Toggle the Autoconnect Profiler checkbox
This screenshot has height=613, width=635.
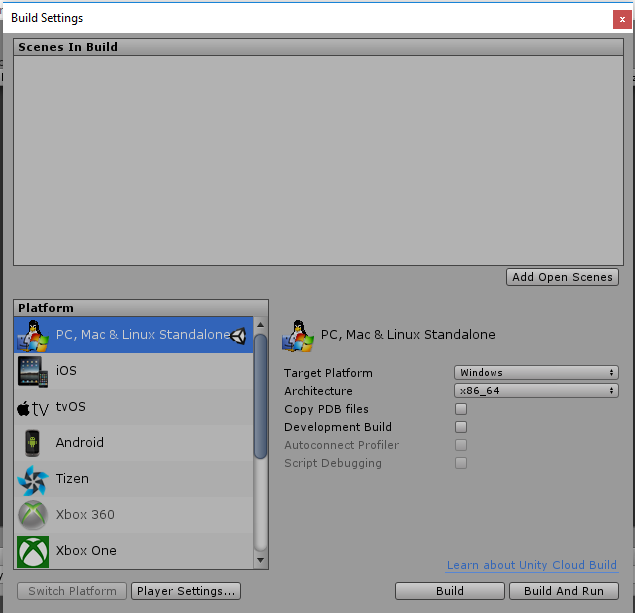(x=461, y=445)
